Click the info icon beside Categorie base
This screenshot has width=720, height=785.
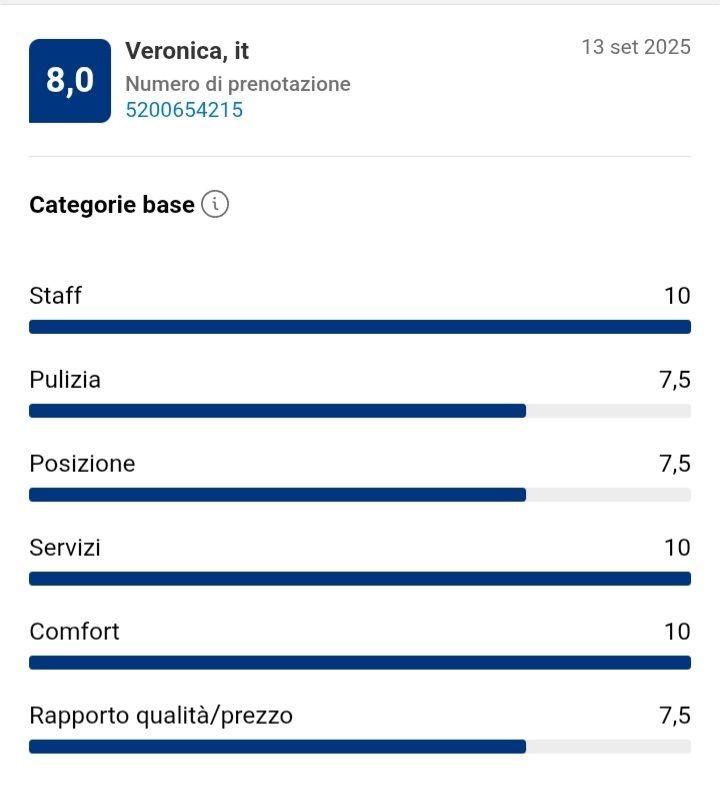point(215,205)
